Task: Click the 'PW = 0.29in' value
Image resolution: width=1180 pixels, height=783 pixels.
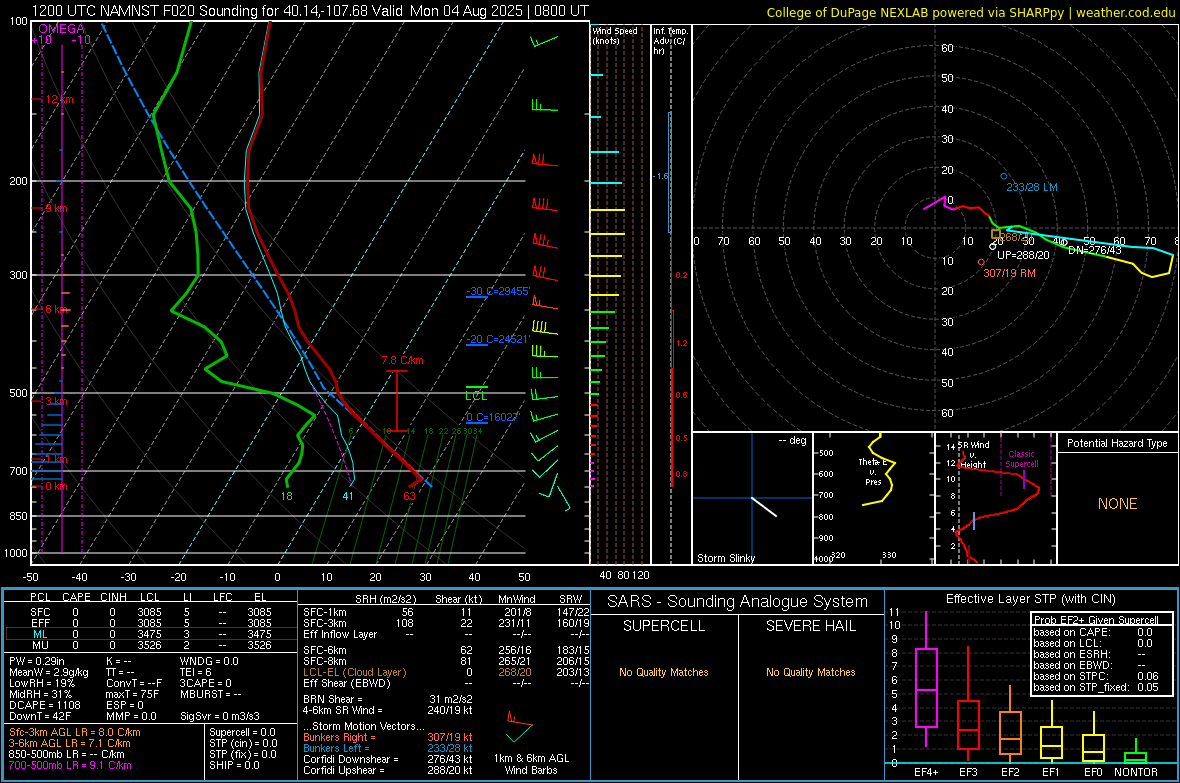Action: click(x=36, y=661)
